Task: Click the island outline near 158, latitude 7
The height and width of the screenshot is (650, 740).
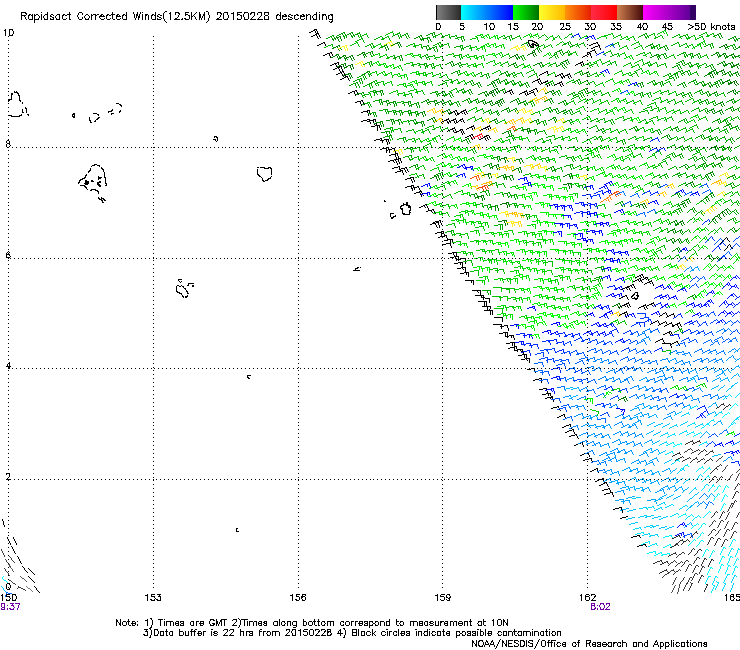Action: tap(405, 209)
